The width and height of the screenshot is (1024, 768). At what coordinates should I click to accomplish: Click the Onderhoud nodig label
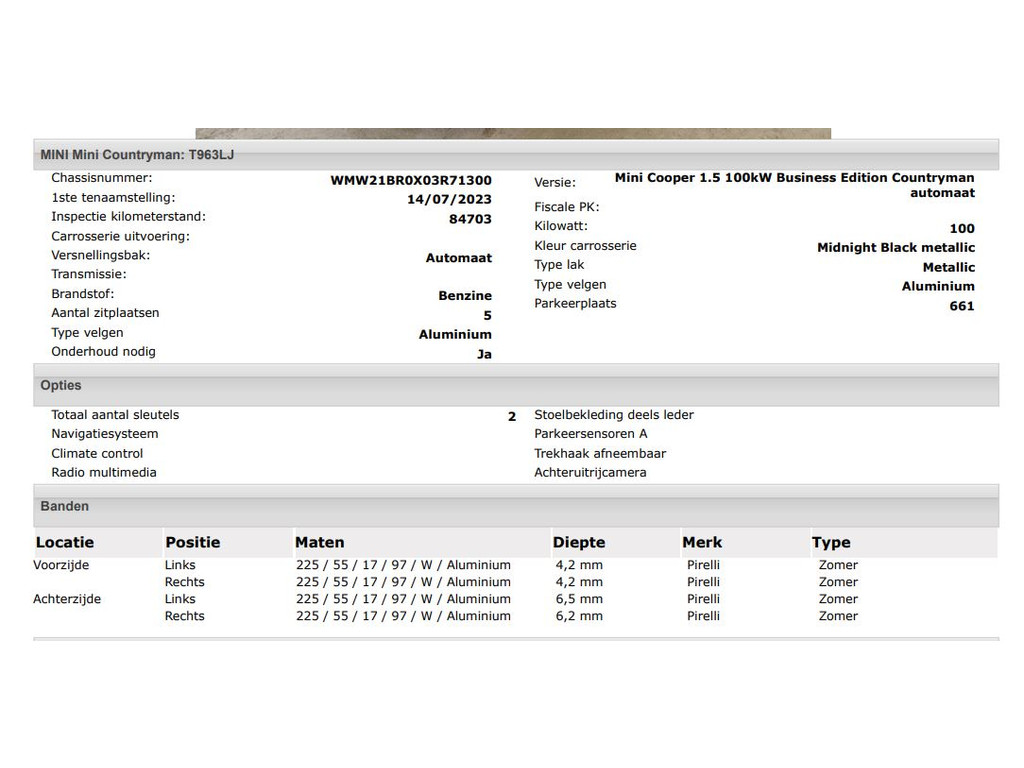pyautogui.click(x=104, y=351)
